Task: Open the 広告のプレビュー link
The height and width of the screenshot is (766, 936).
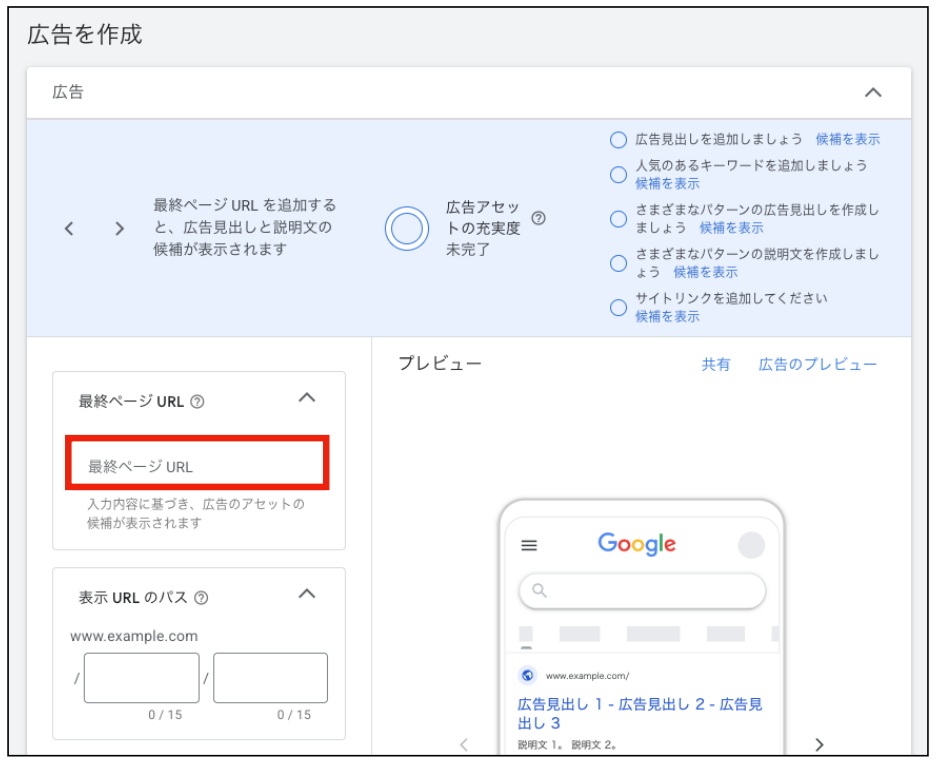Action: pos(817,365)
